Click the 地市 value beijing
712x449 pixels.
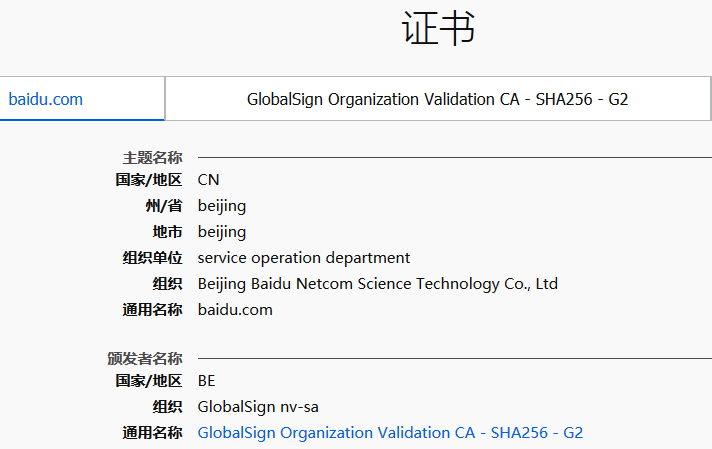pyautogui.click(x=222, y=232)
